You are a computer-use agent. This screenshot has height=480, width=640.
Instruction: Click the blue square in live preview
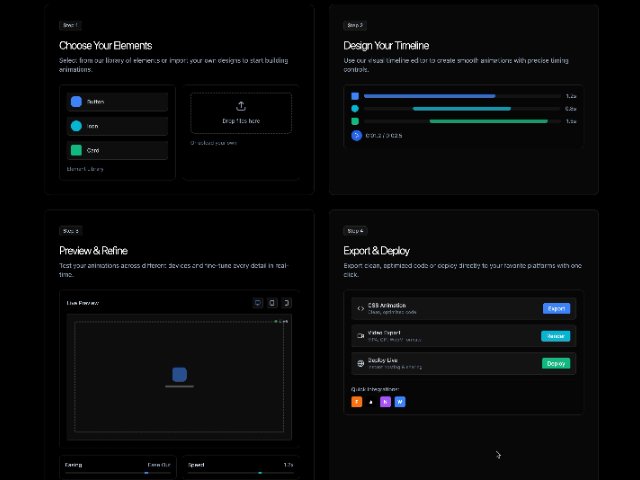180,374
